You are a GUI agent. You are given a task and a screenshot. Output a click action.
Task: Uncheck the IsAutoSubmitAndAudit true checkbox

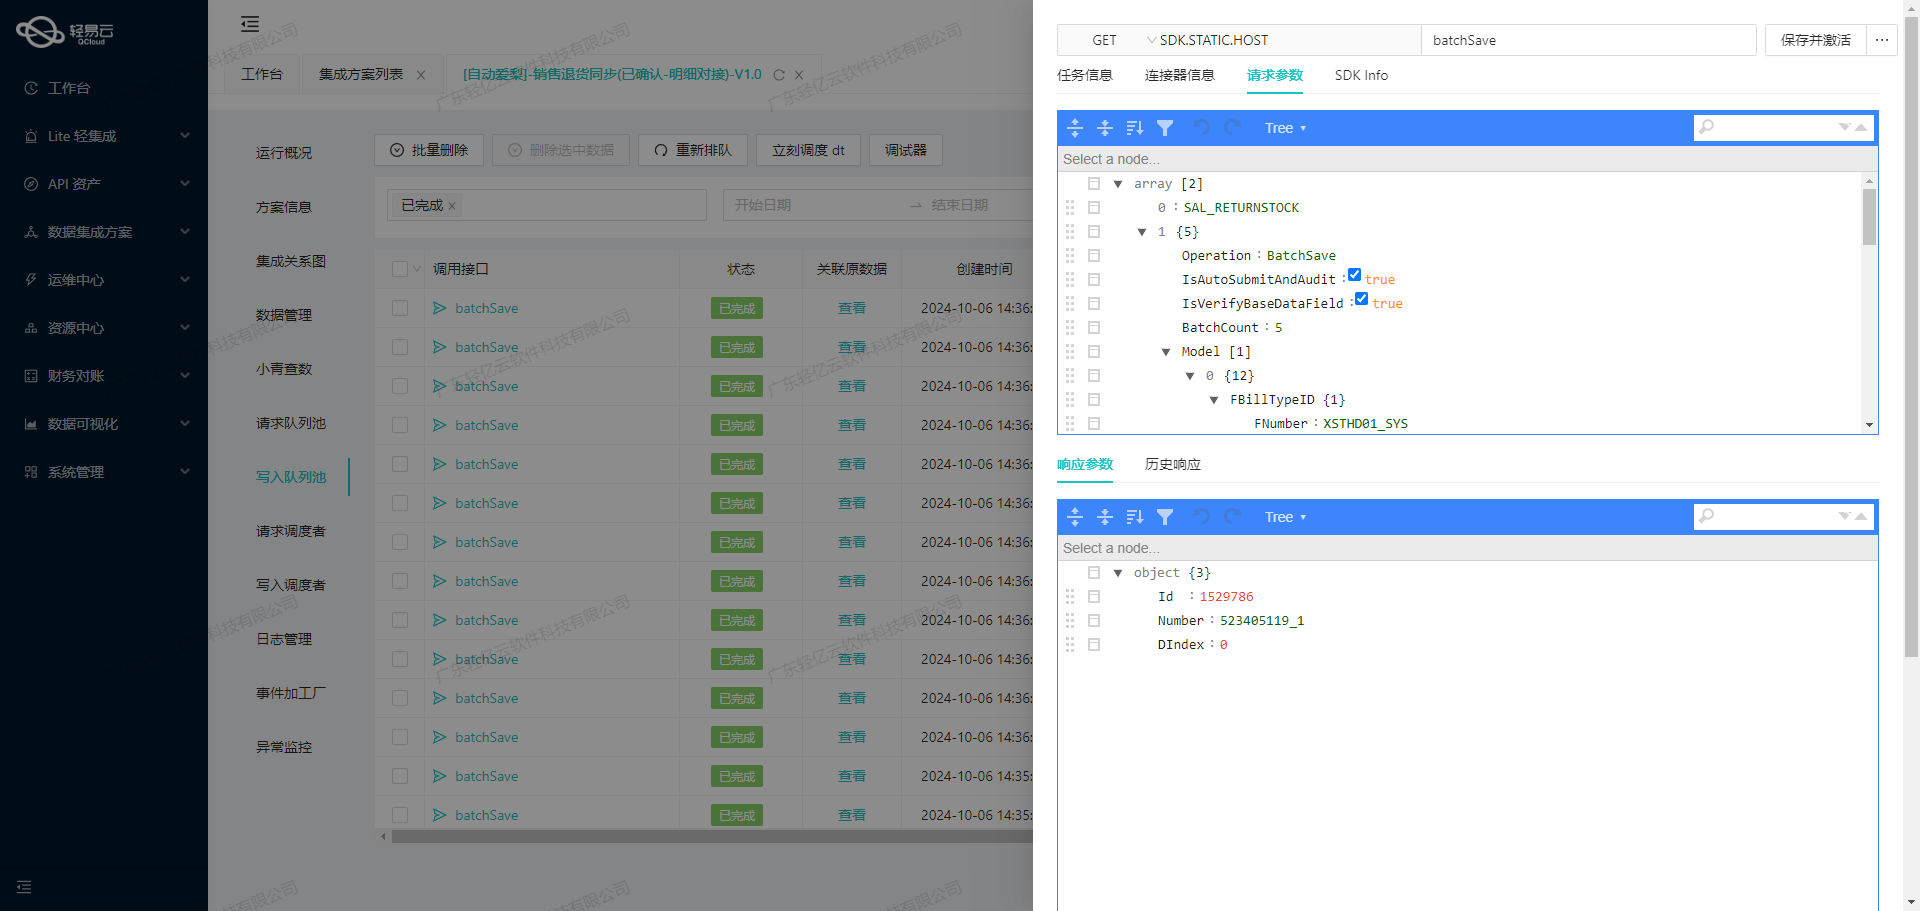[1355, 274]
